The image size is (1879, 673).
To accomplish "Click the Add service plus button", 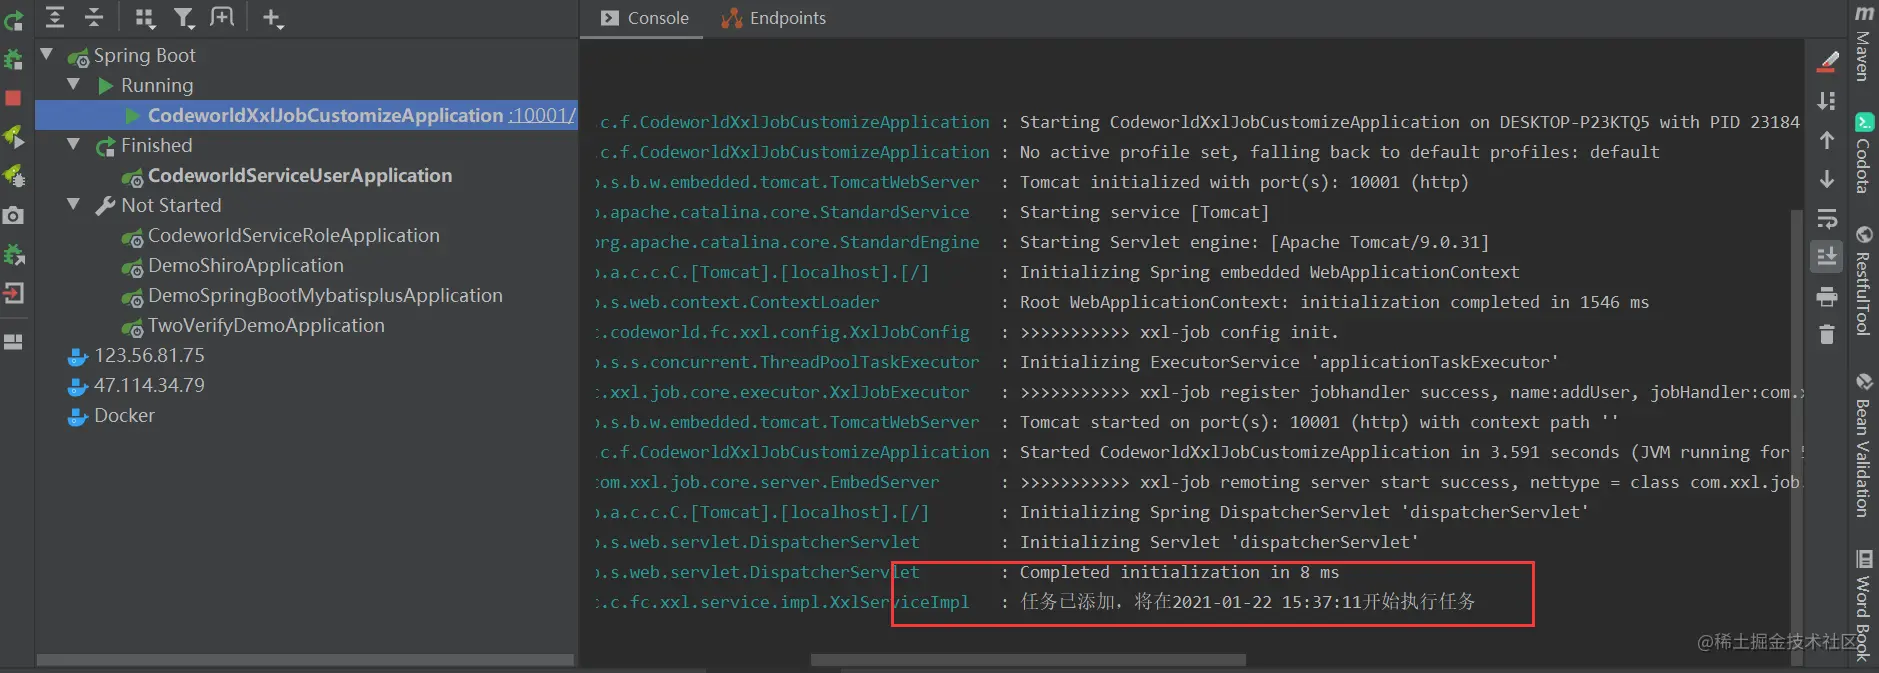I will click(272, 17).
